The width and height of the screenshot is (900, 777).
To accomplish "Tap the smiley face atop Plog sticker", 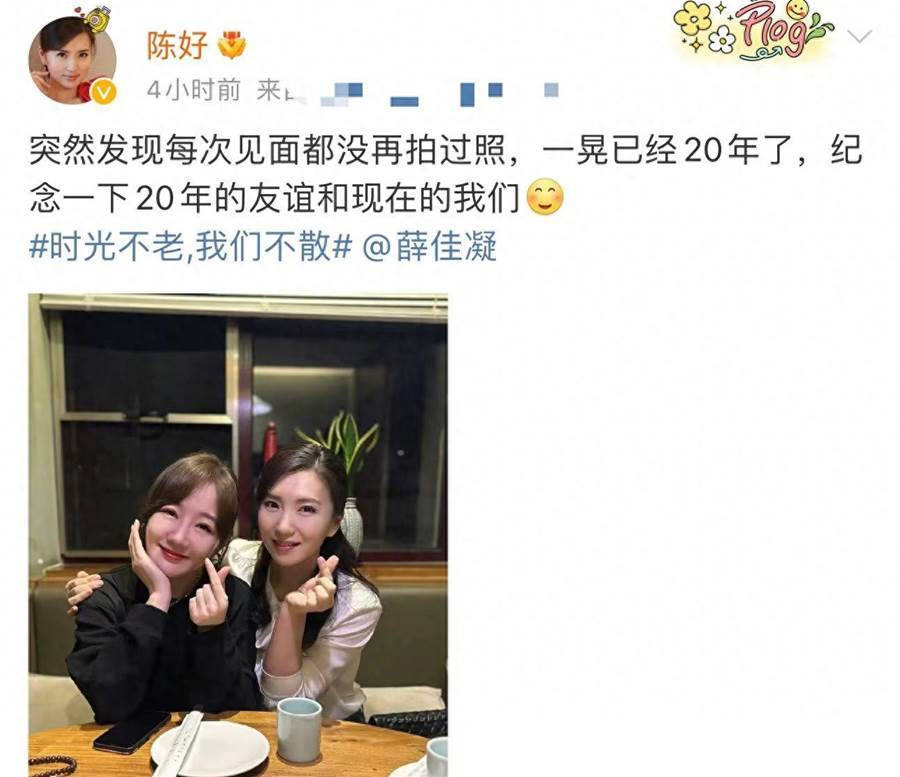I will point(797,10).
